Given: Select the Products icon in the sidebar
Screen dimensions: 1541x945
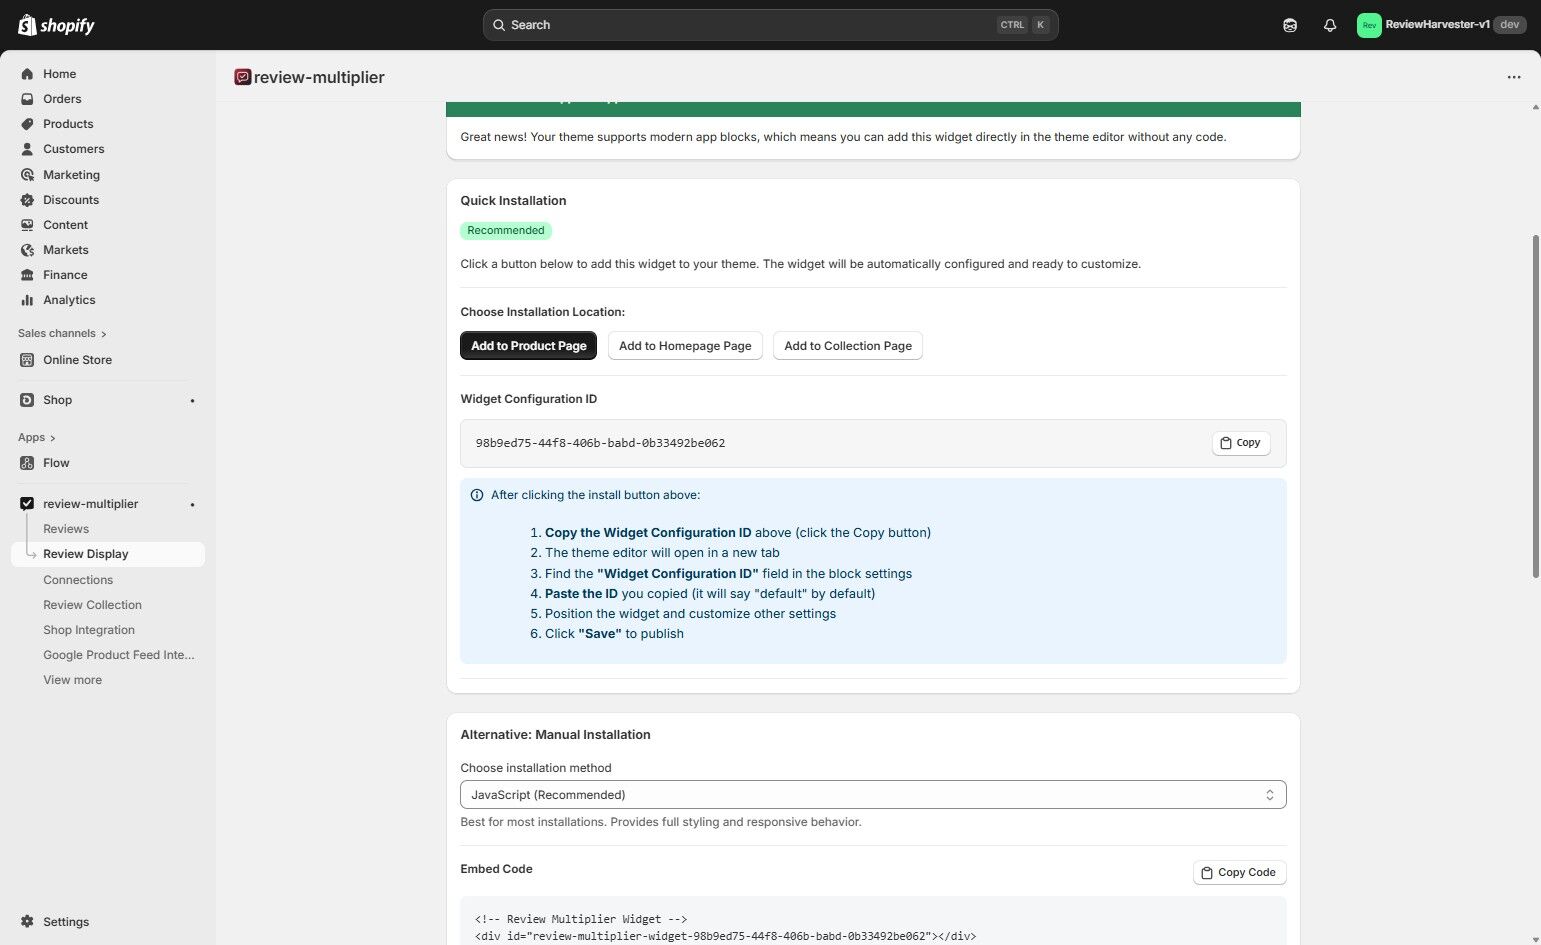Looking at the screenshot, I should 27,123.
